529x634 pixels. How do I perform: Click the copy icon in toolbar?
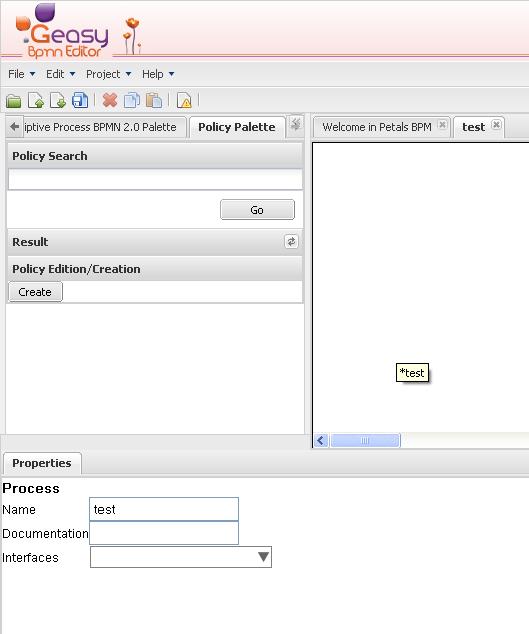(x=132, y=100)
